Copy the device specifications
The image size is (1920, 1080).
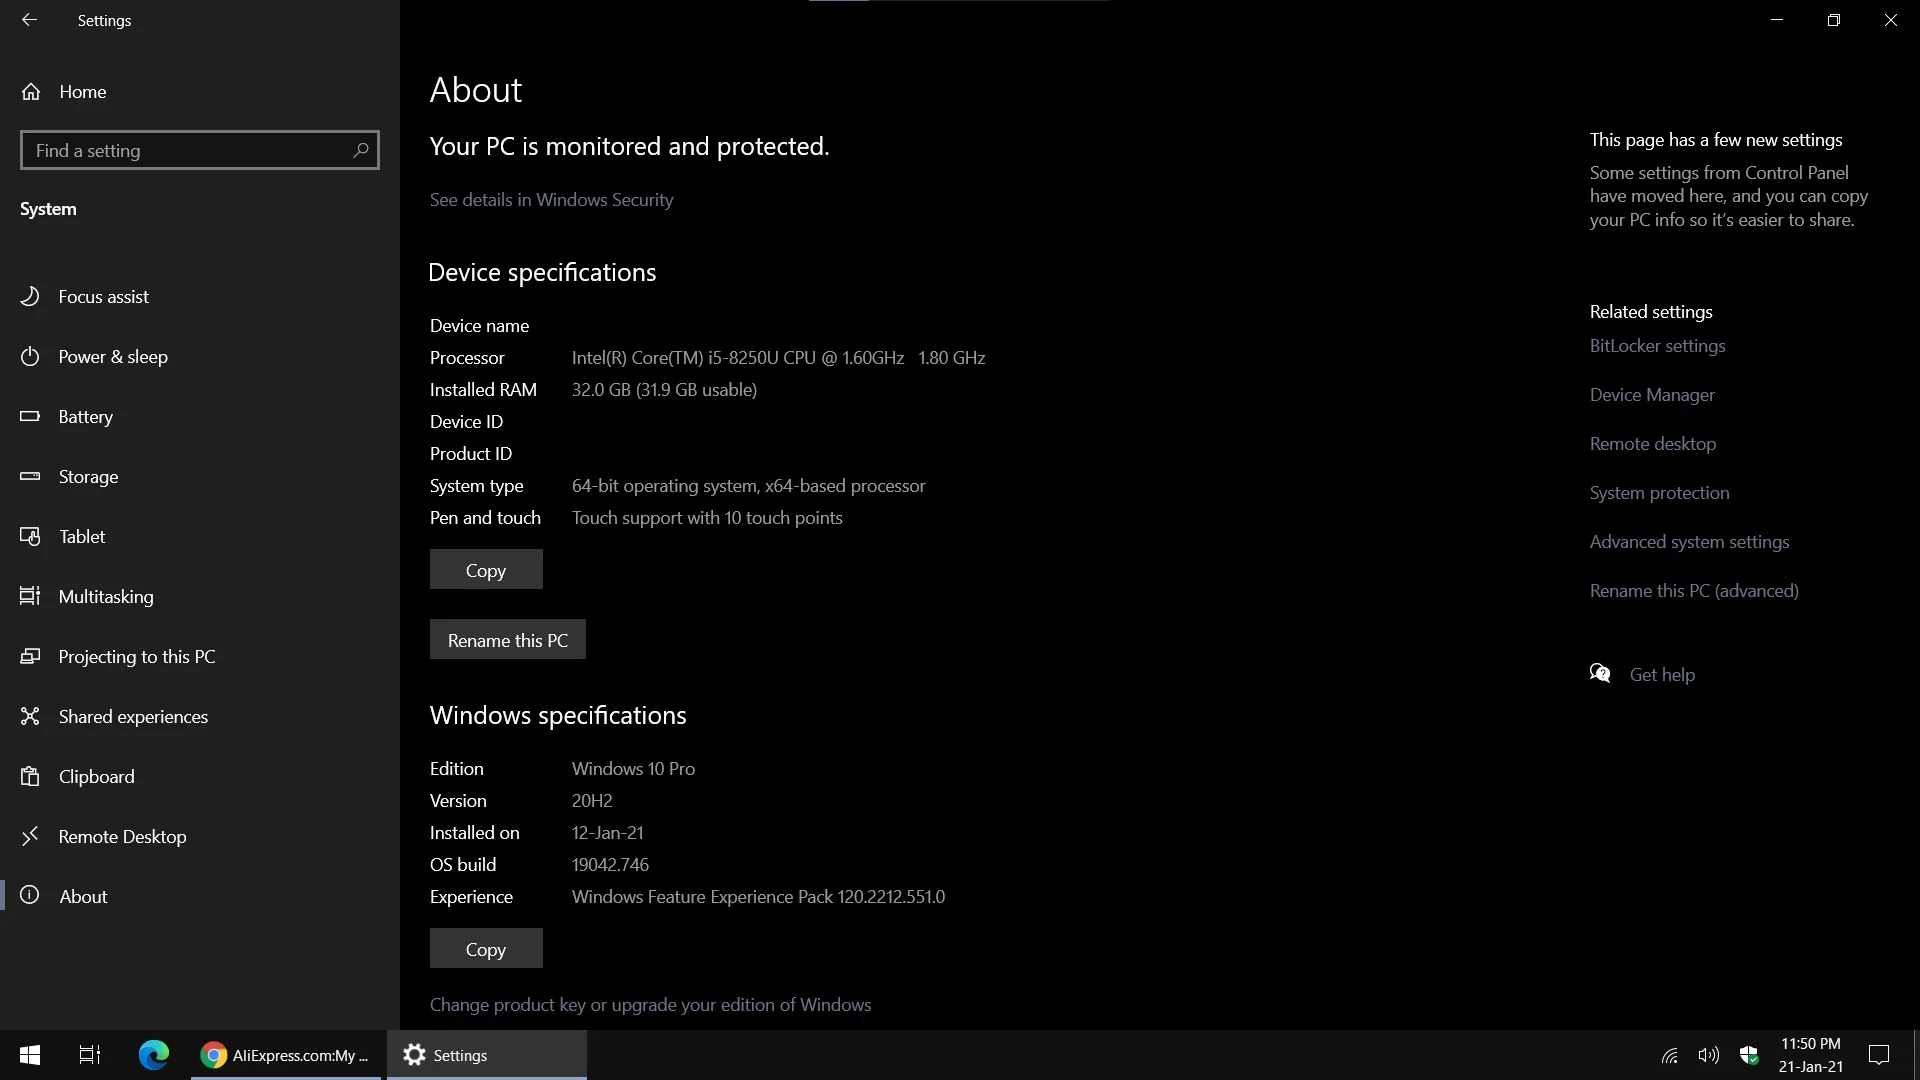click(486, 570)
